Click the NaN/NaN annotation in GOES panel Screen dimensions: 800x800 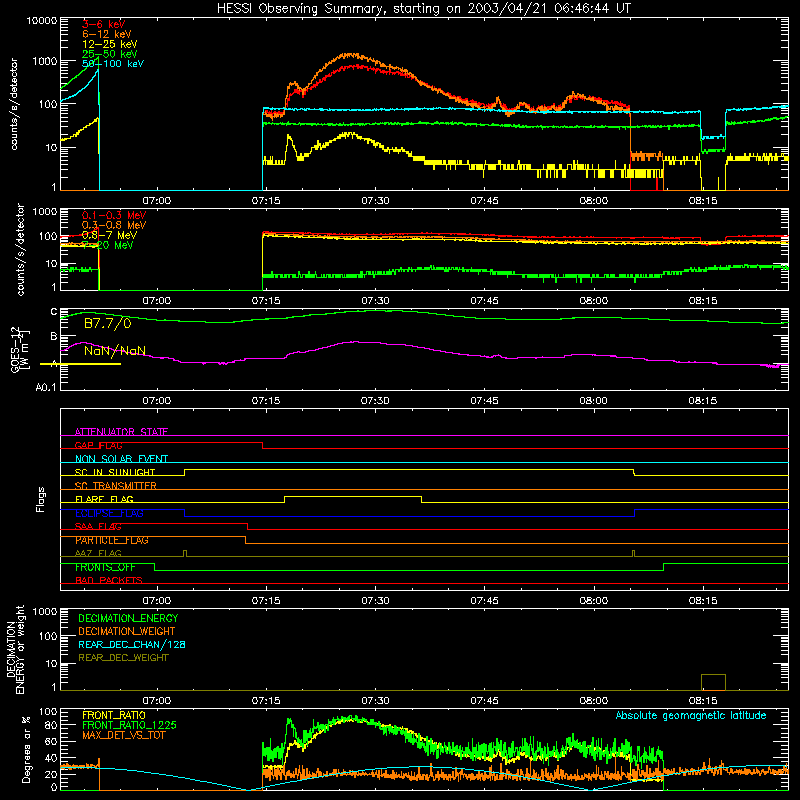click(x=115, y=351)
